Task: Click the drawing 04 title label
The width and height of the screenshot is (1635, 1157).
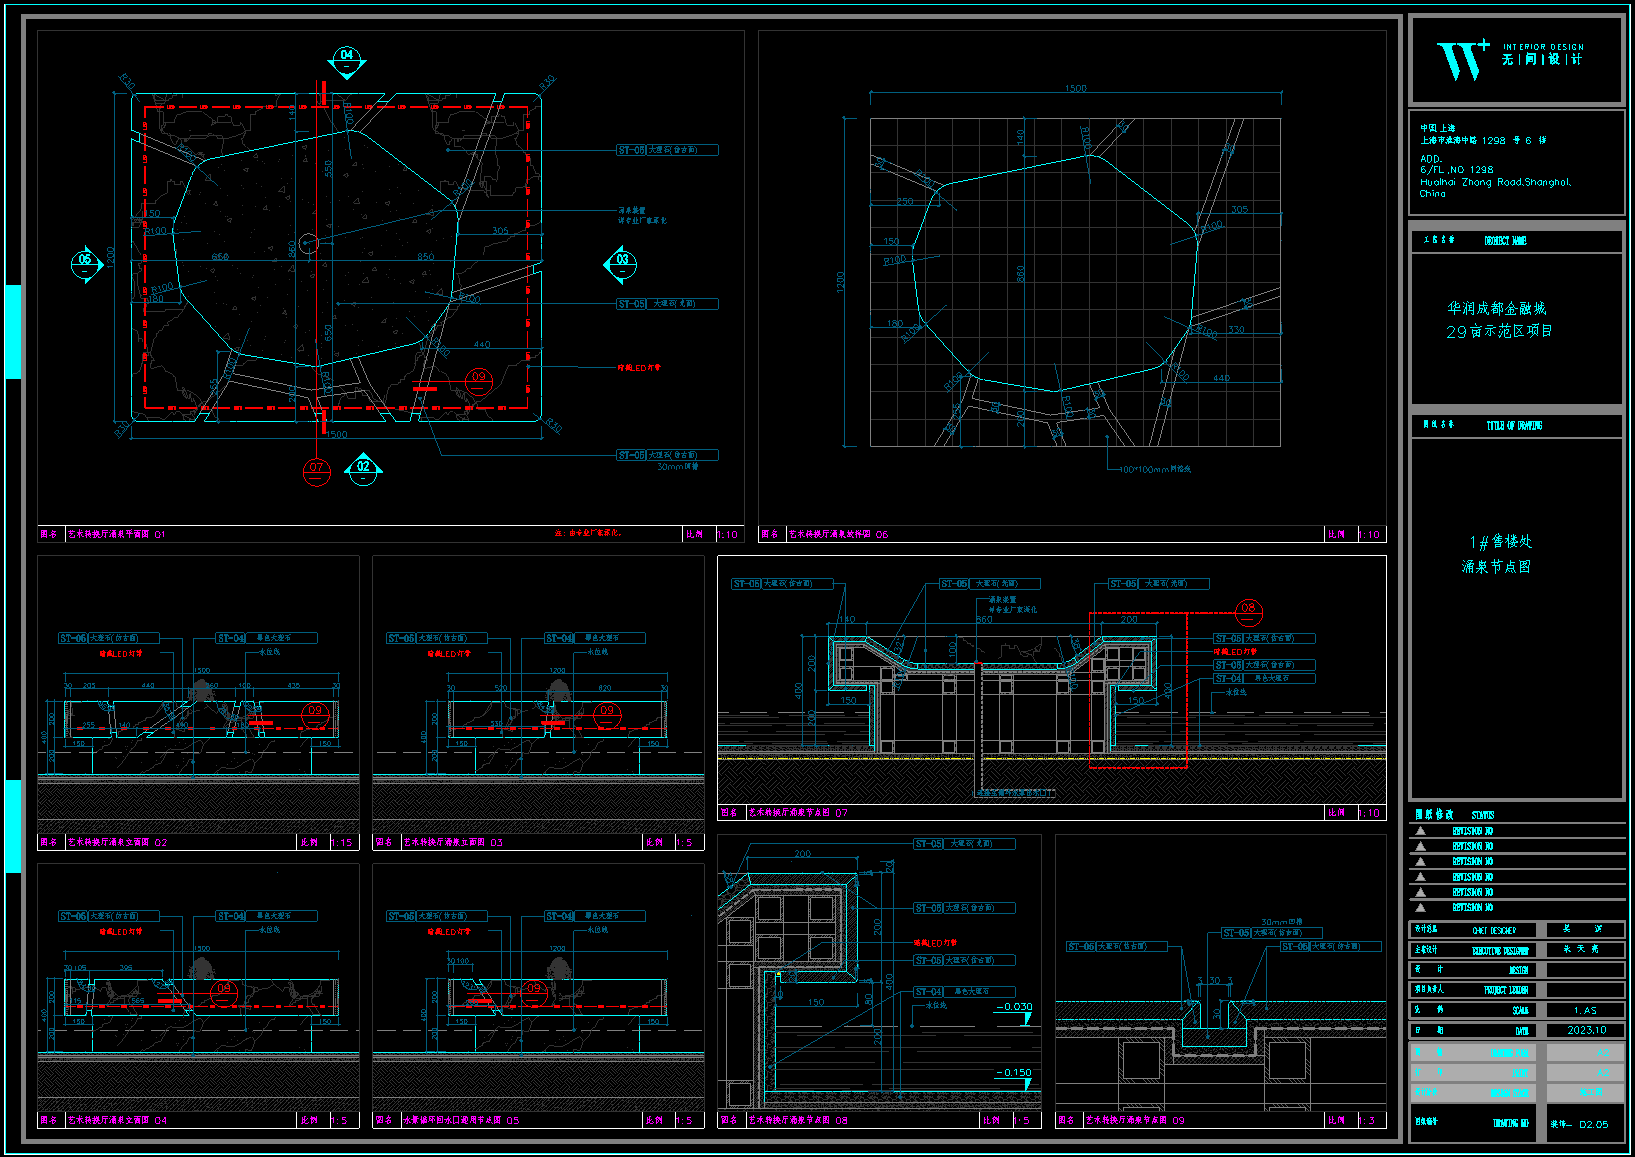Action: (118, 1120)
